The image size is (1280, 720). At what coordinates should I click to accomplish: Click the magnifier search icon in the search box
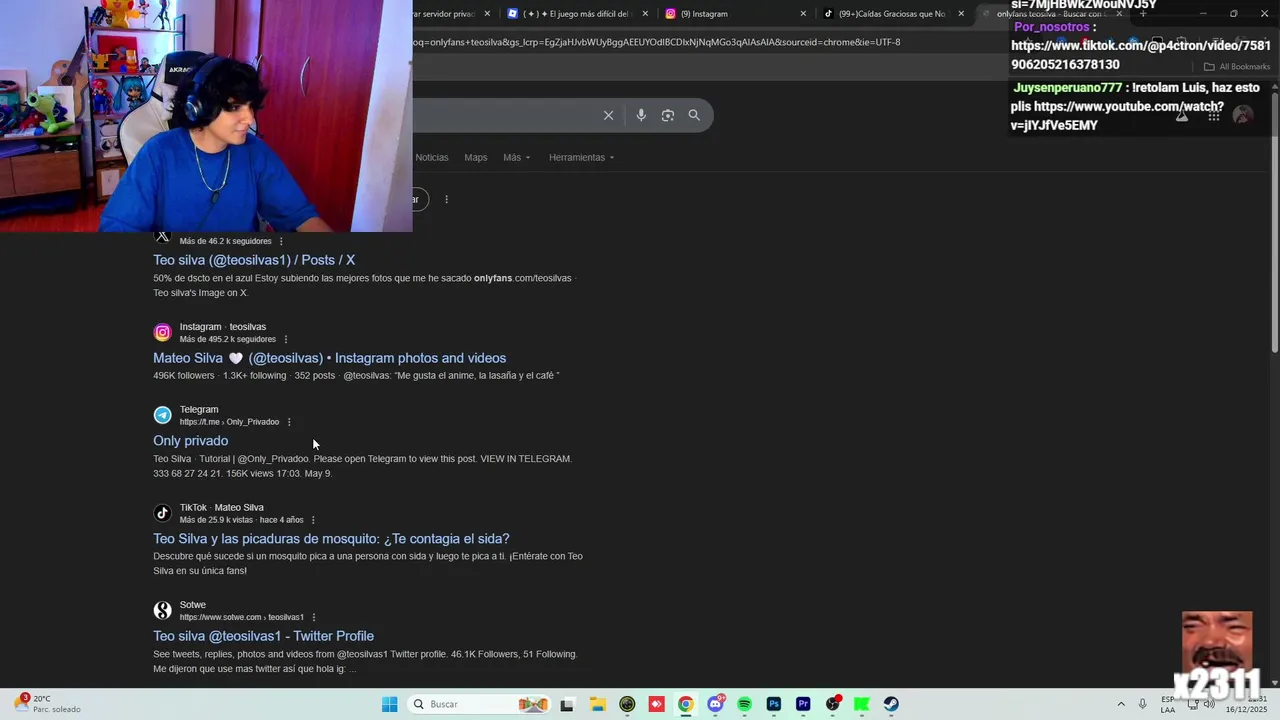point(694,115)
